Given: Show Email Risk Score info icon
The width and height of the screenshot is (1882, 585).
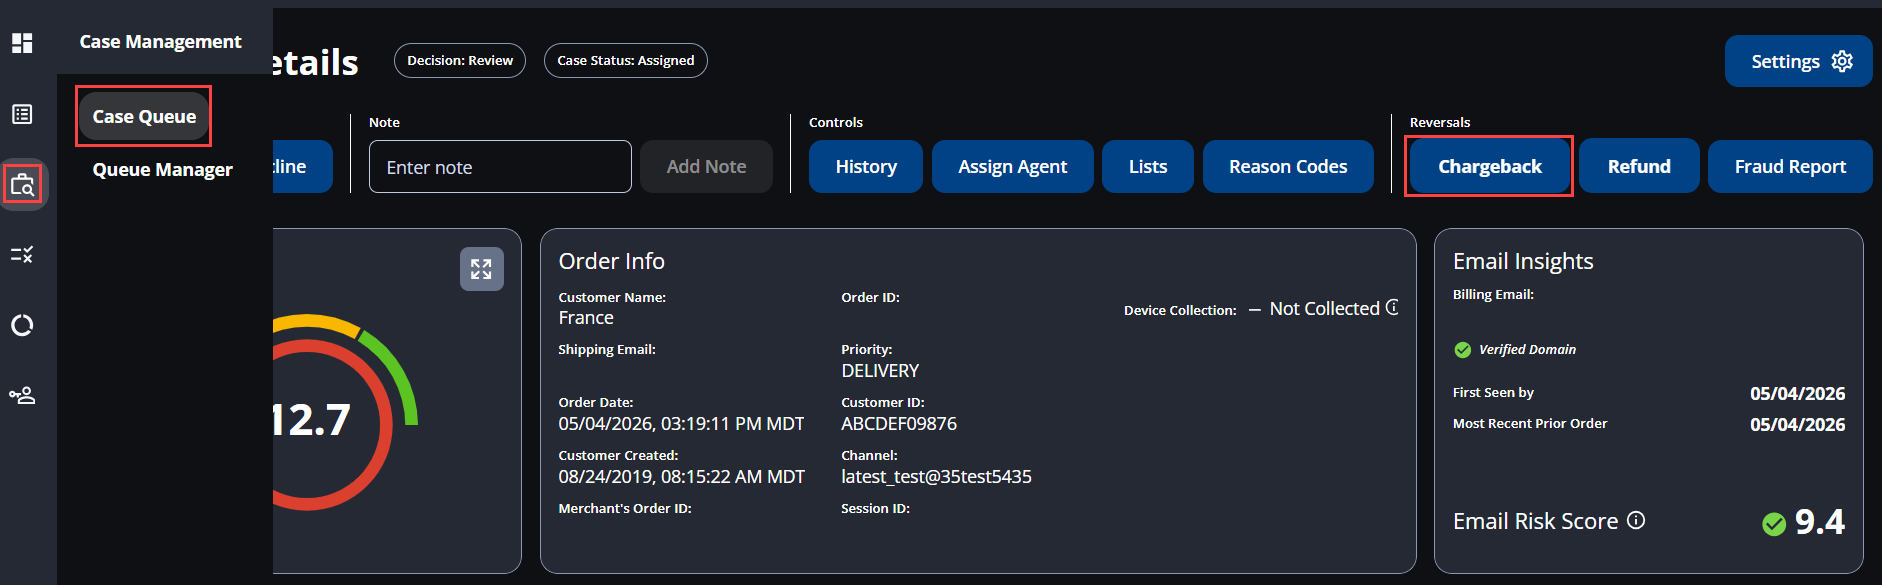Looking at the screenshot, I should pyautogui.click(x=1636, y=520).
